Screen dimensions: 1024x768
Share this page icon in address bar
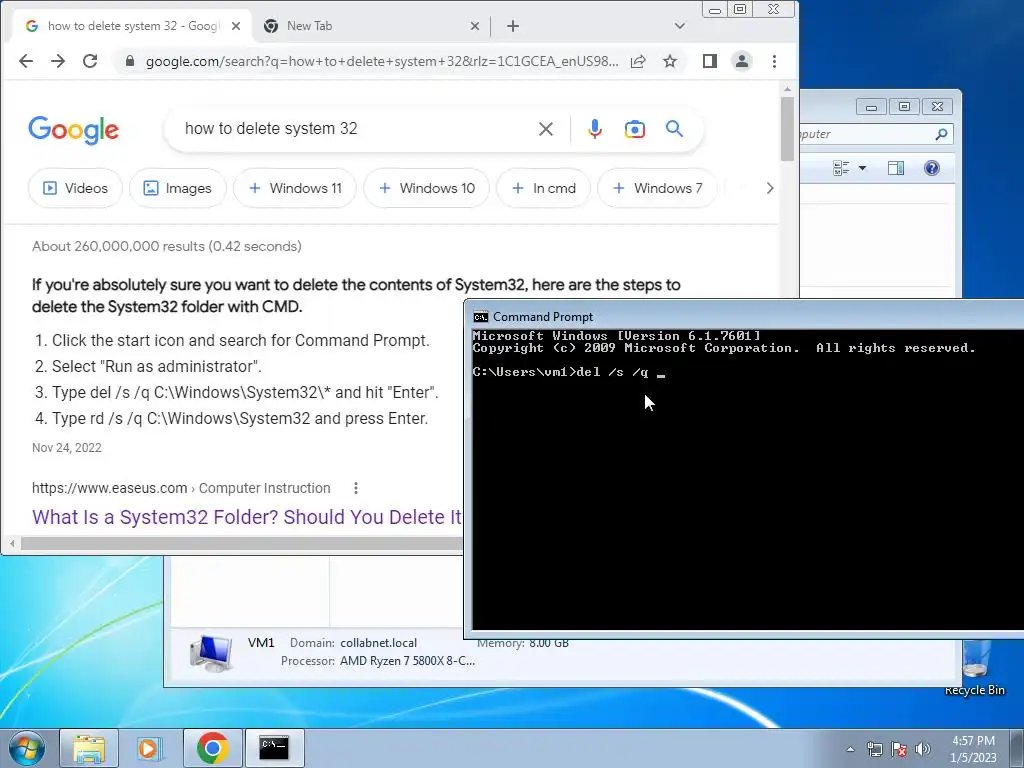click(638, 61)
